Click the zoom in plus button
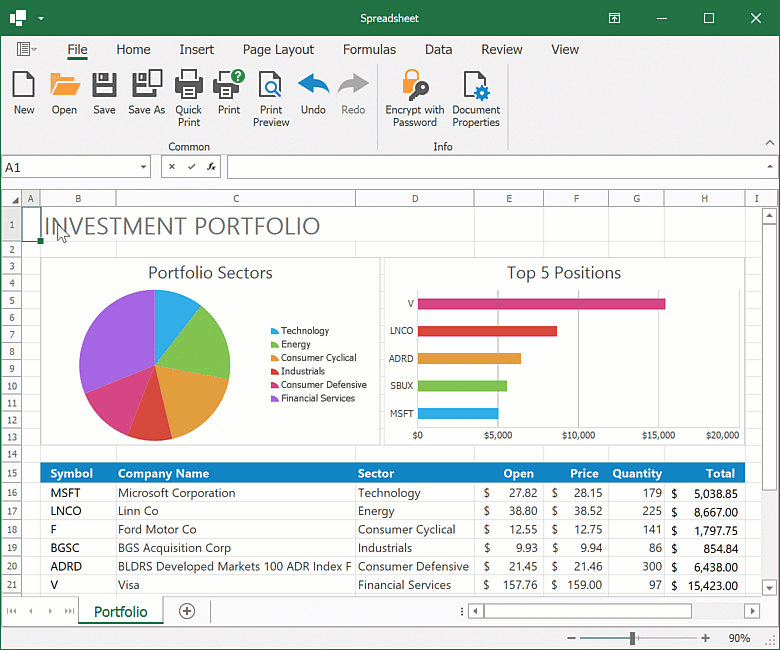 click(x=705, y=638)
